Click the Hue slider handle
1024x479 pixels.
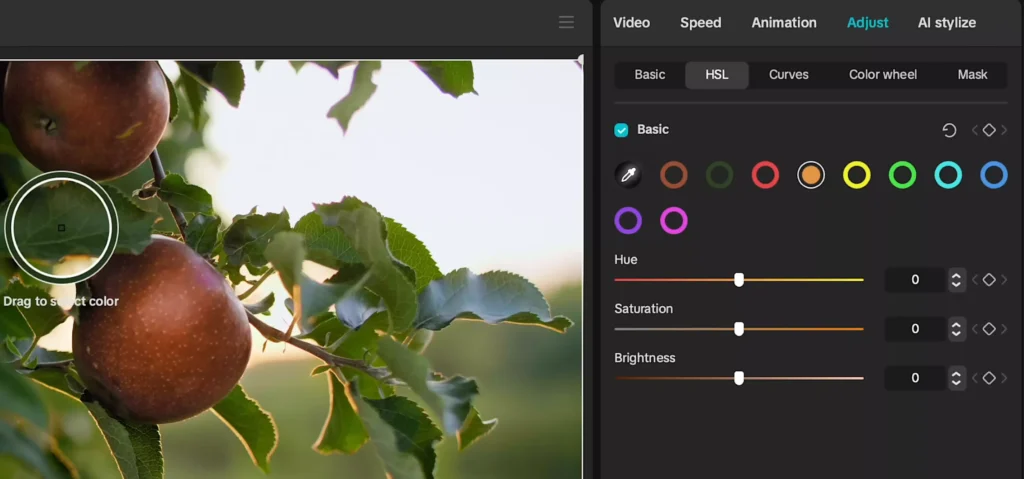(x=739, y=280)
